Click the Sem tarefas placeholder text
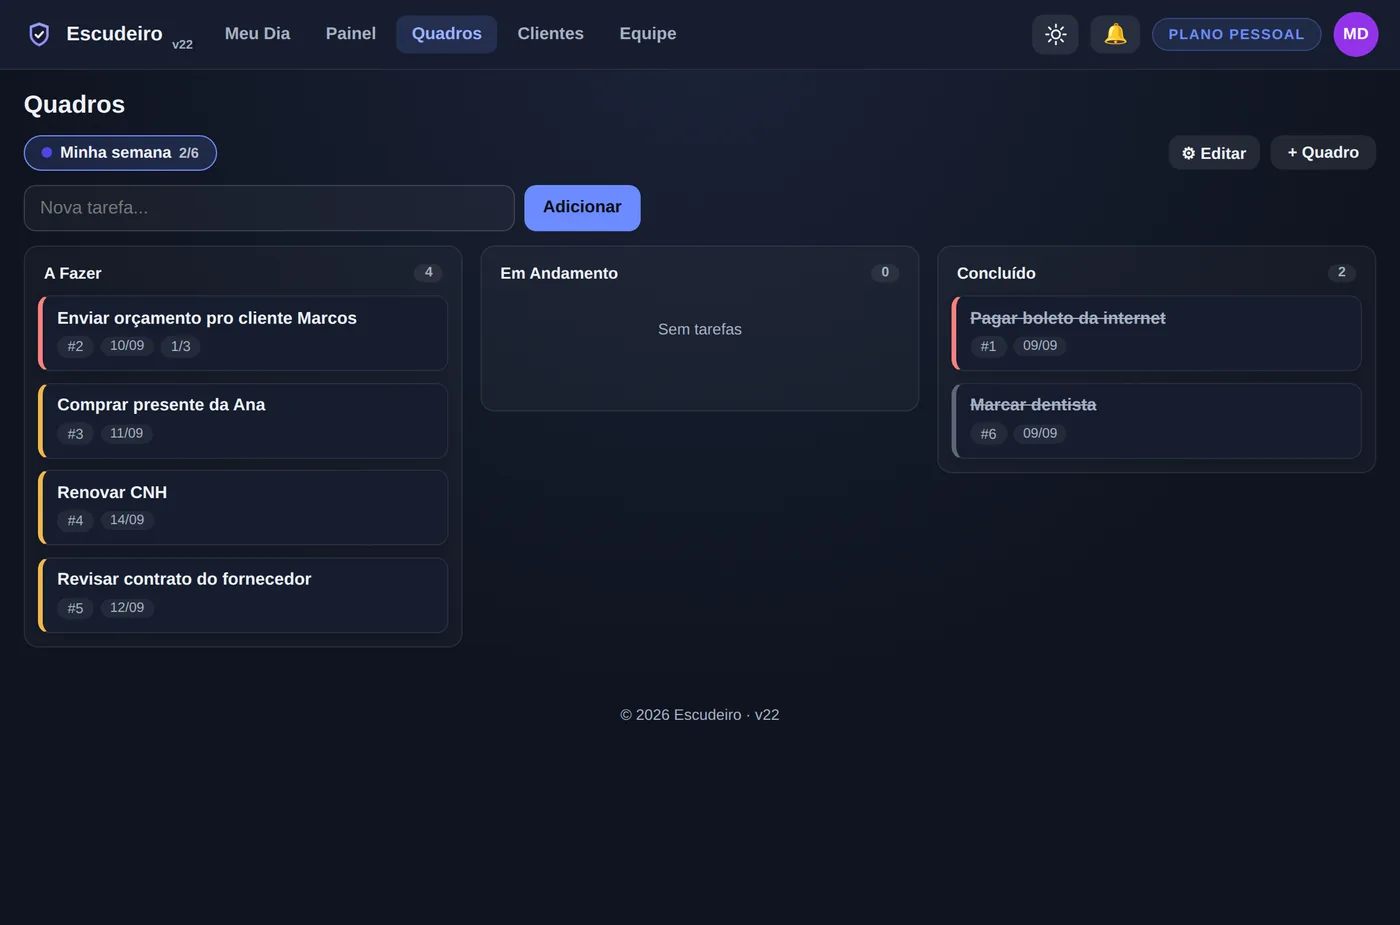The width and height of the screenshot is (1400, 925). 700,329
